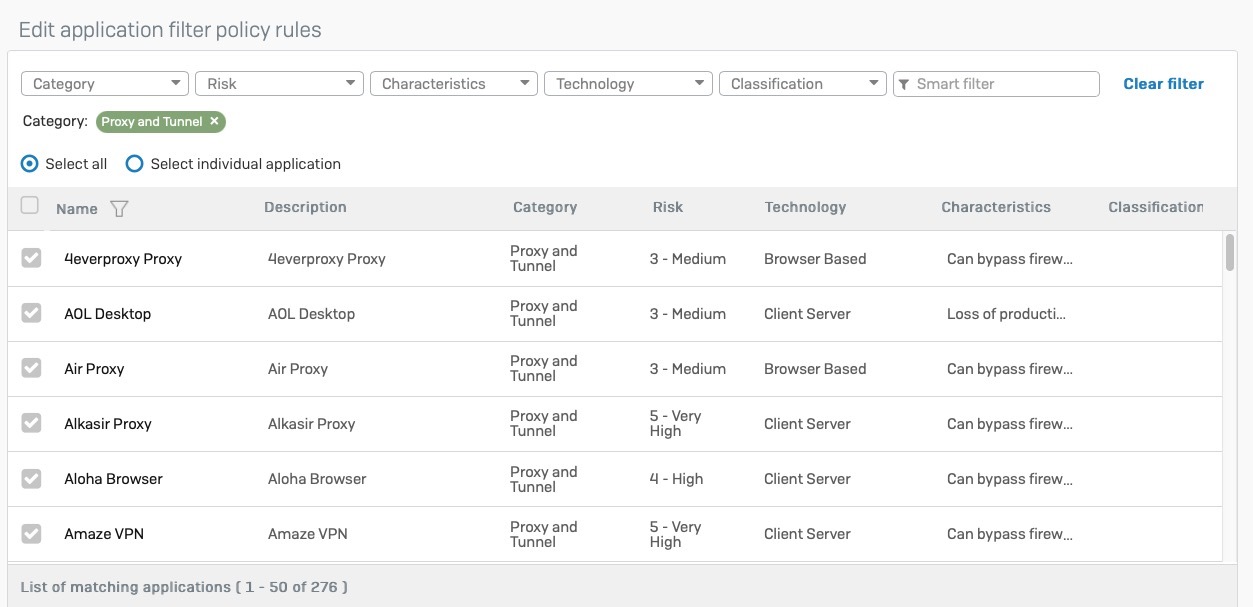Open the Characteristics dropdown
1253x607 pixels.
454,84
